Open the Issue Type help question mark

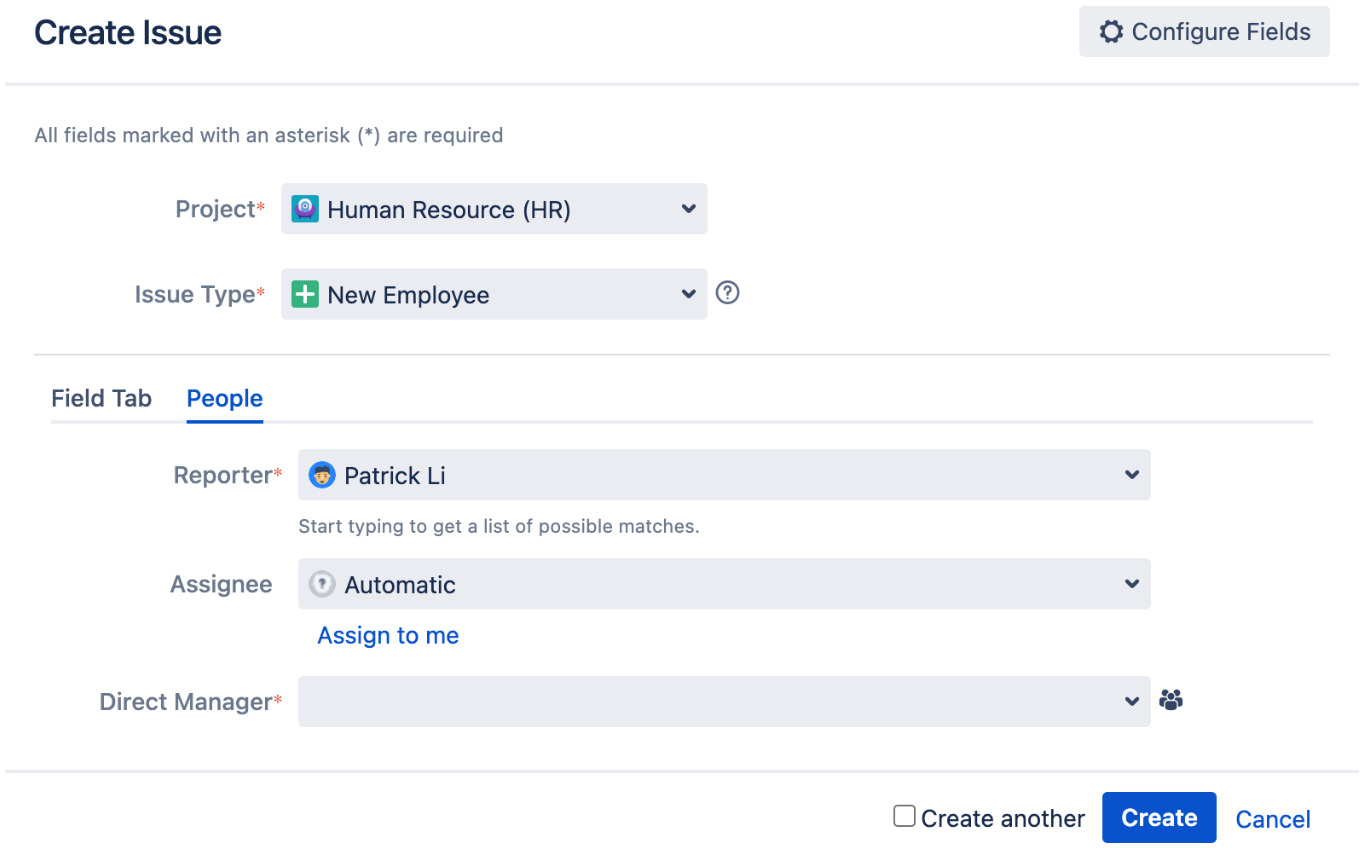pos(727,293)
